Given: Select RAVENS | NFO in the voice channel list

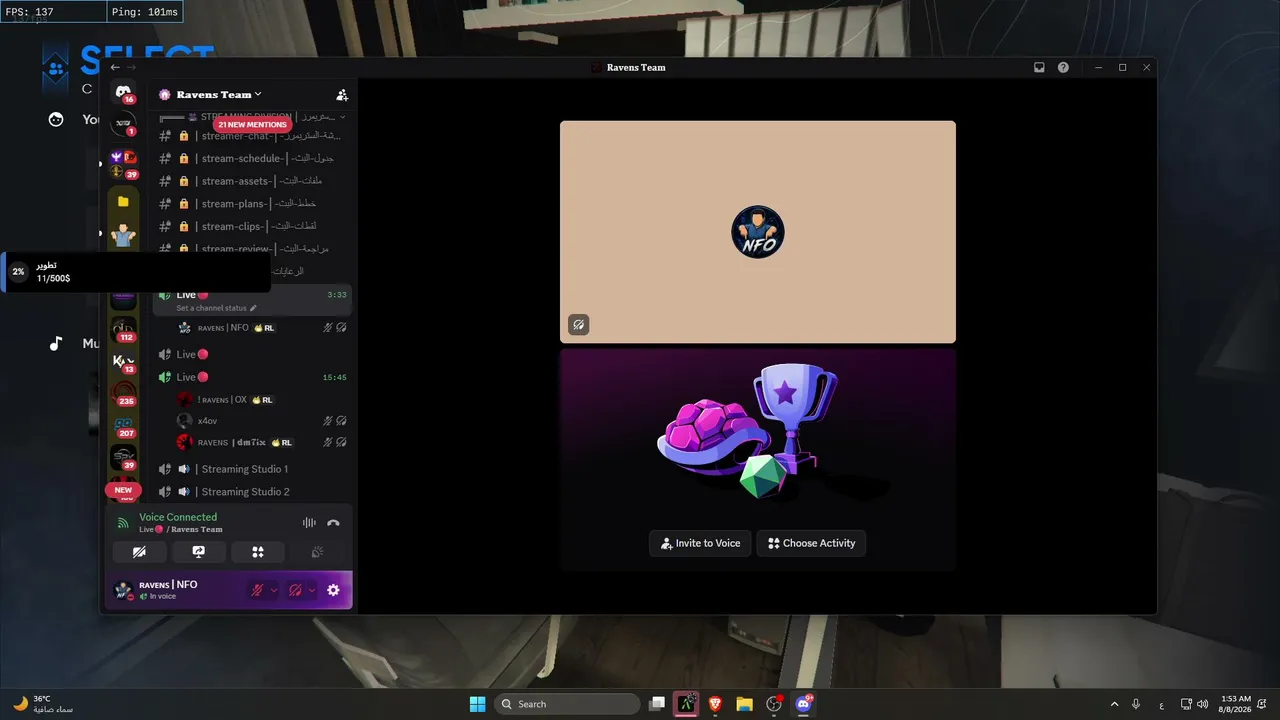Looking at the screenshot, I should [x=262, y=327].
